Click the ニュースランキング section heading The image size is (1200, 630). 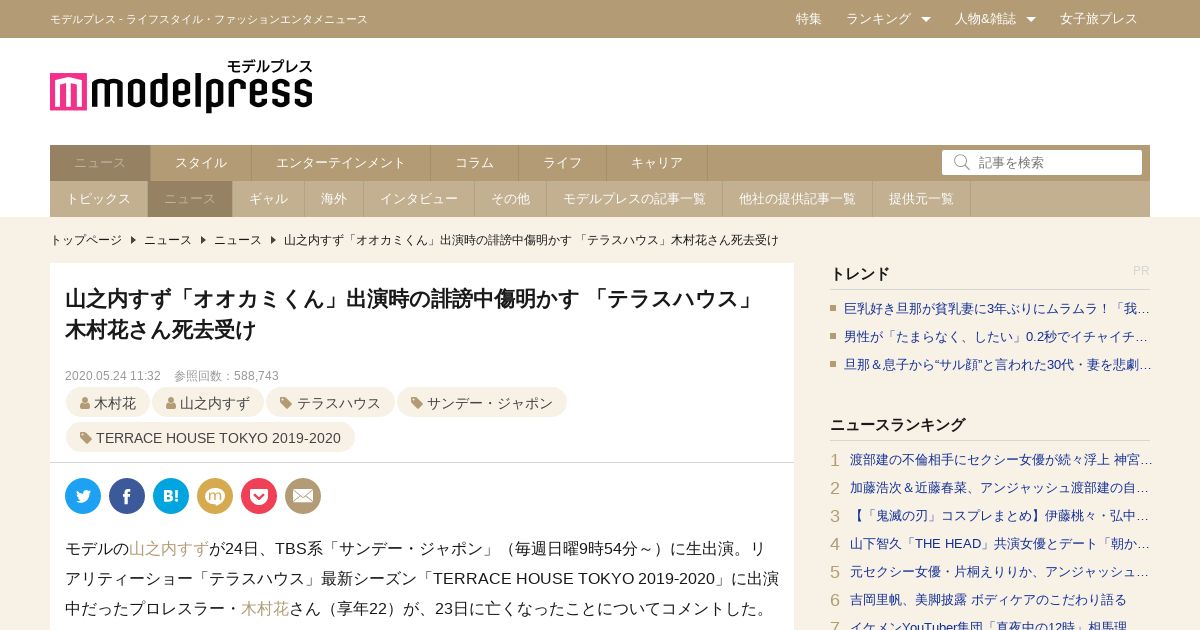[x=898, y=425]
